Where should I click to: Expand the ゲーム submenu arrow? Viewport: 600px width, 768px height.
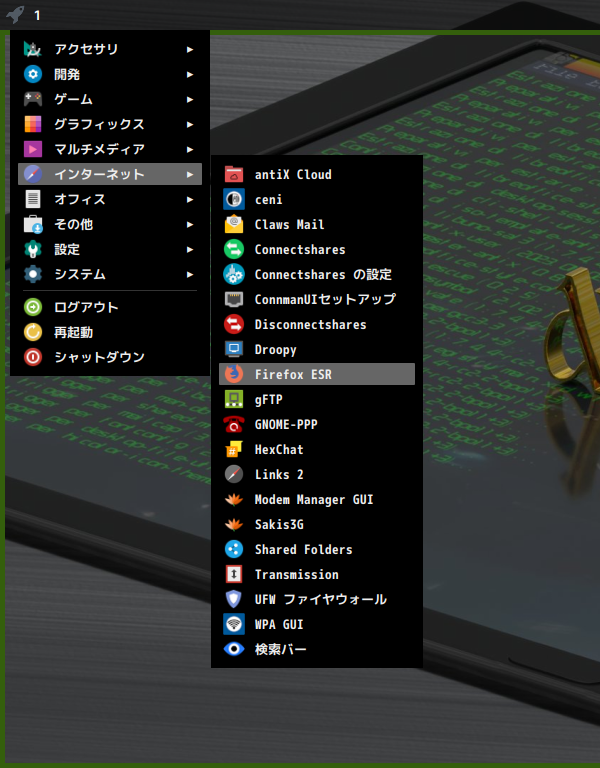(x=190, y=99)
